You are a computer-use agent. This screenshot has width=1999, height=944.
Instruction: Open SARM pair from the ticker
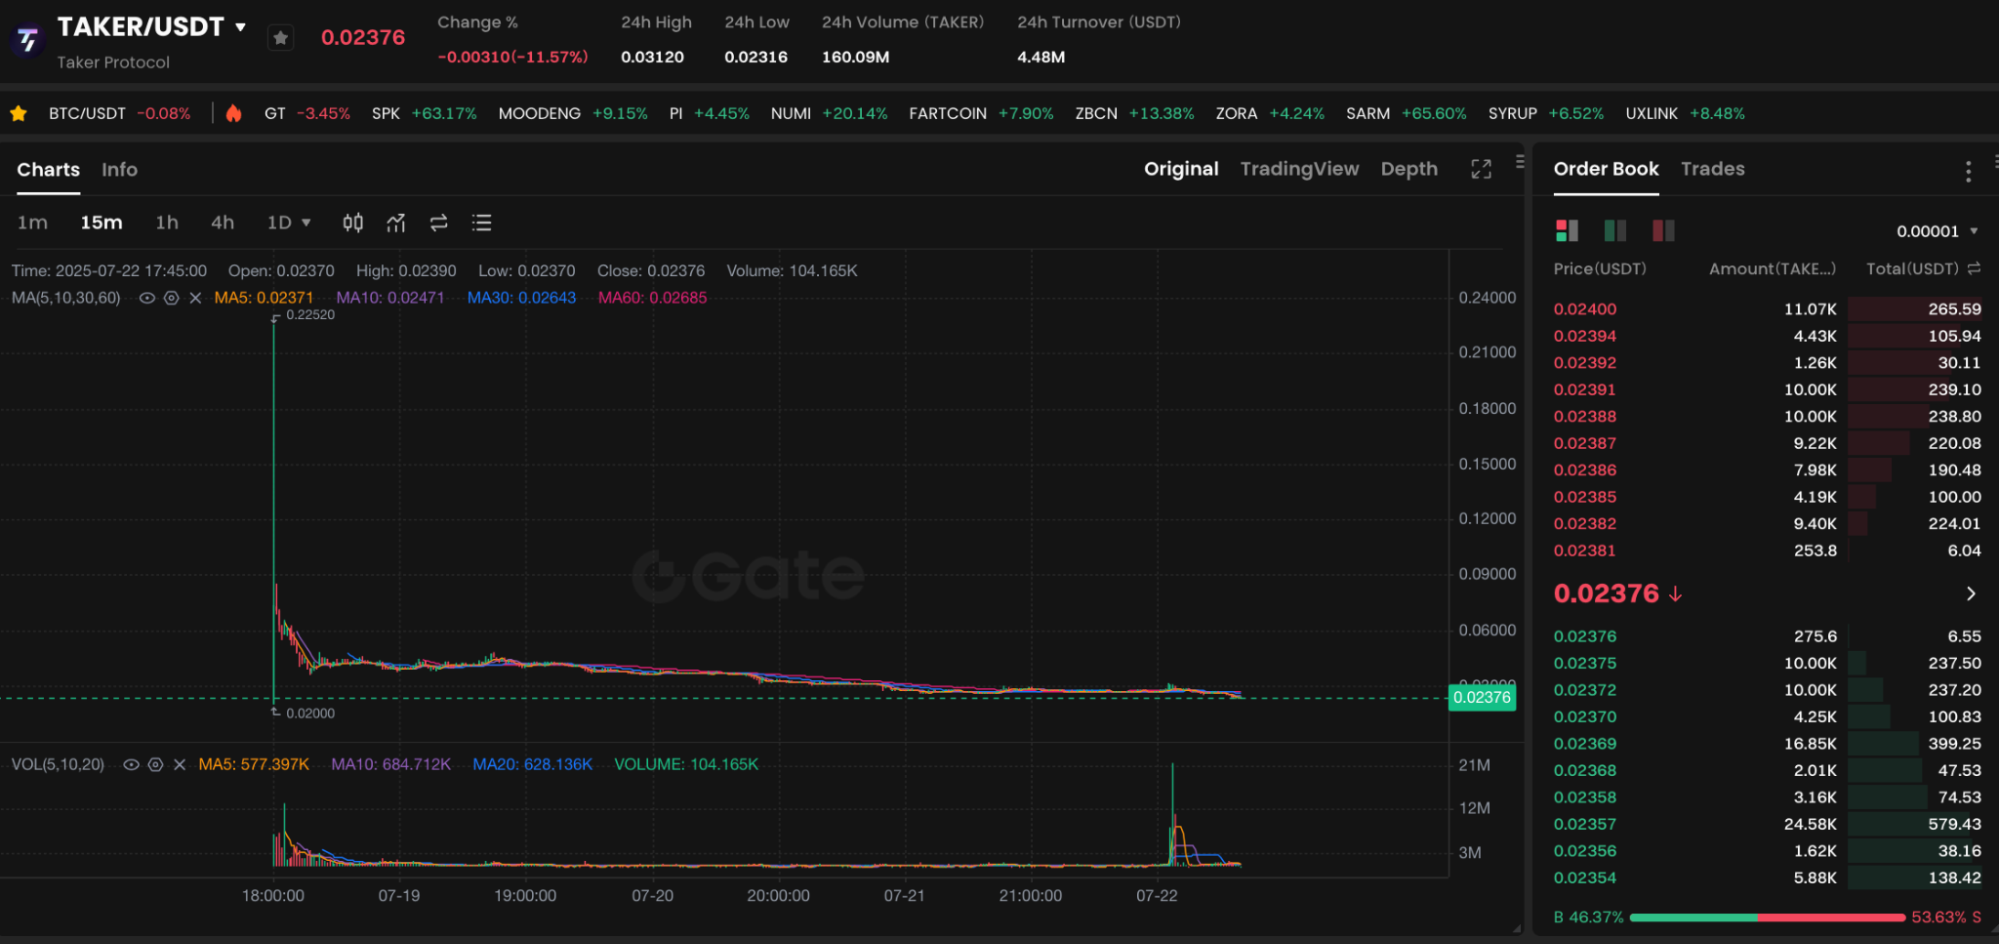[x=1406, y=114]
